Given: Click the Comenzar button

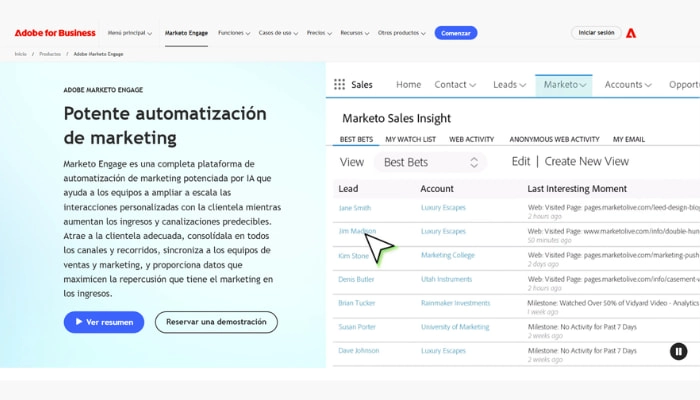Looking at the screenshot, I should click(x=456, y=33).
